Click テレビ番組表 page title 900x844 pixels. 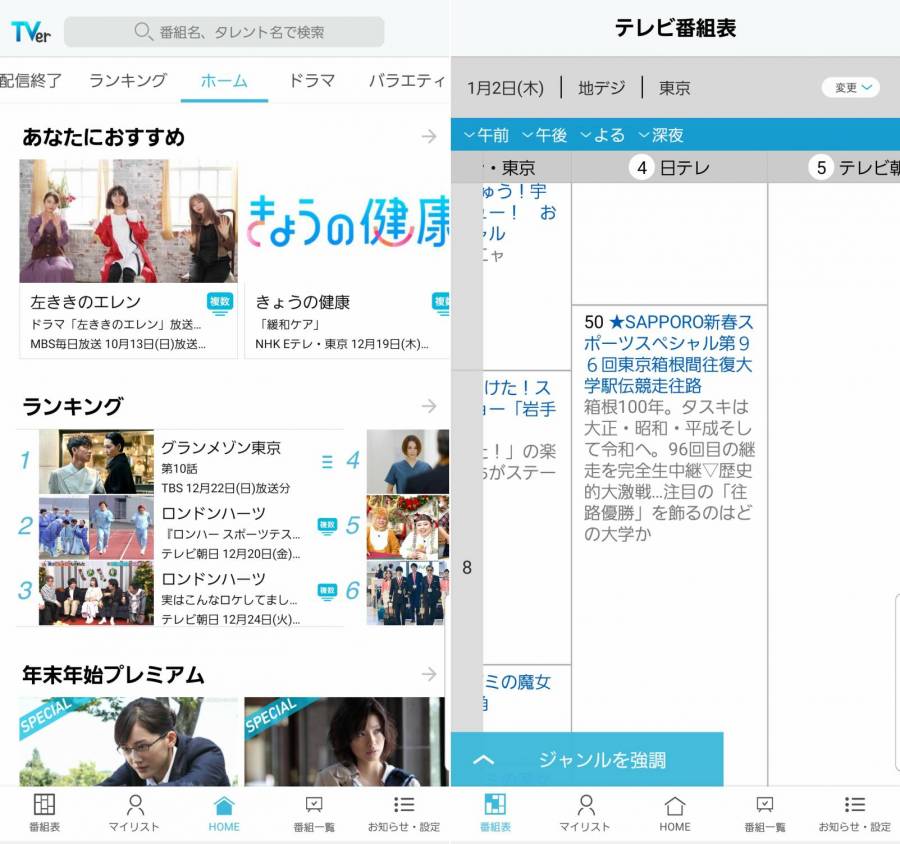click(x=675, y=28)
